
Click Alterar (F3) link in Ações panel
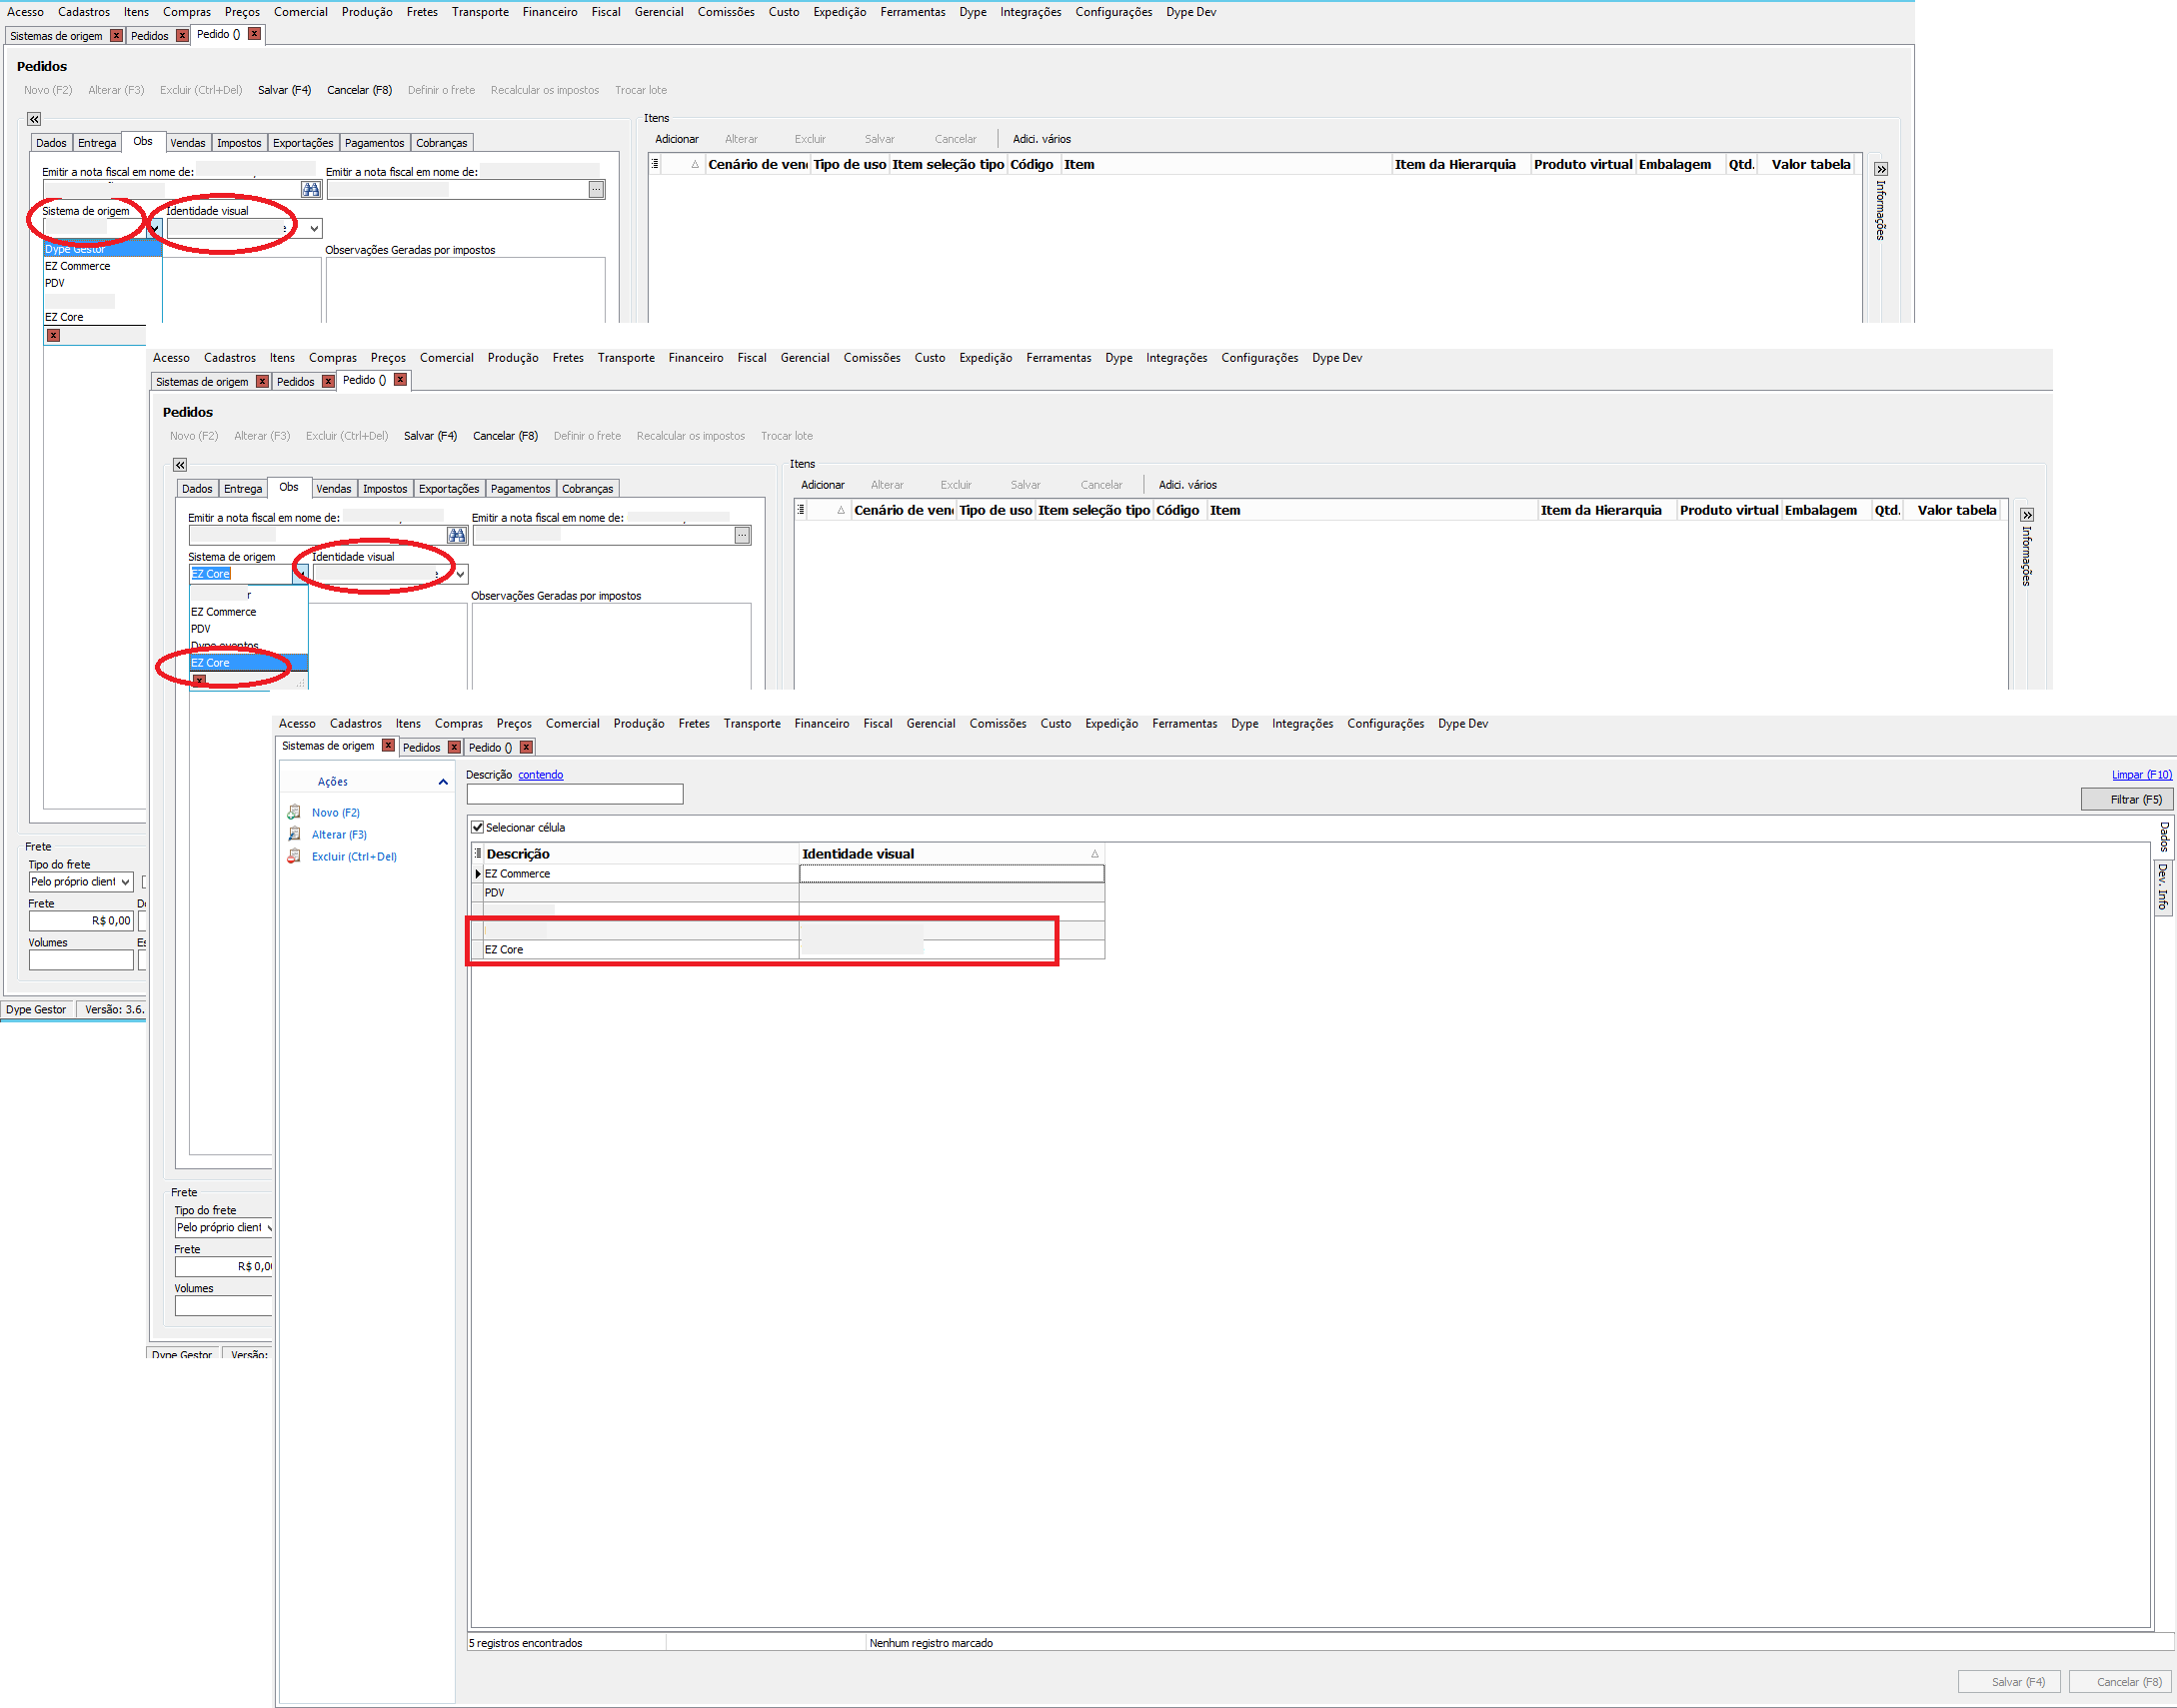point(339,835)
